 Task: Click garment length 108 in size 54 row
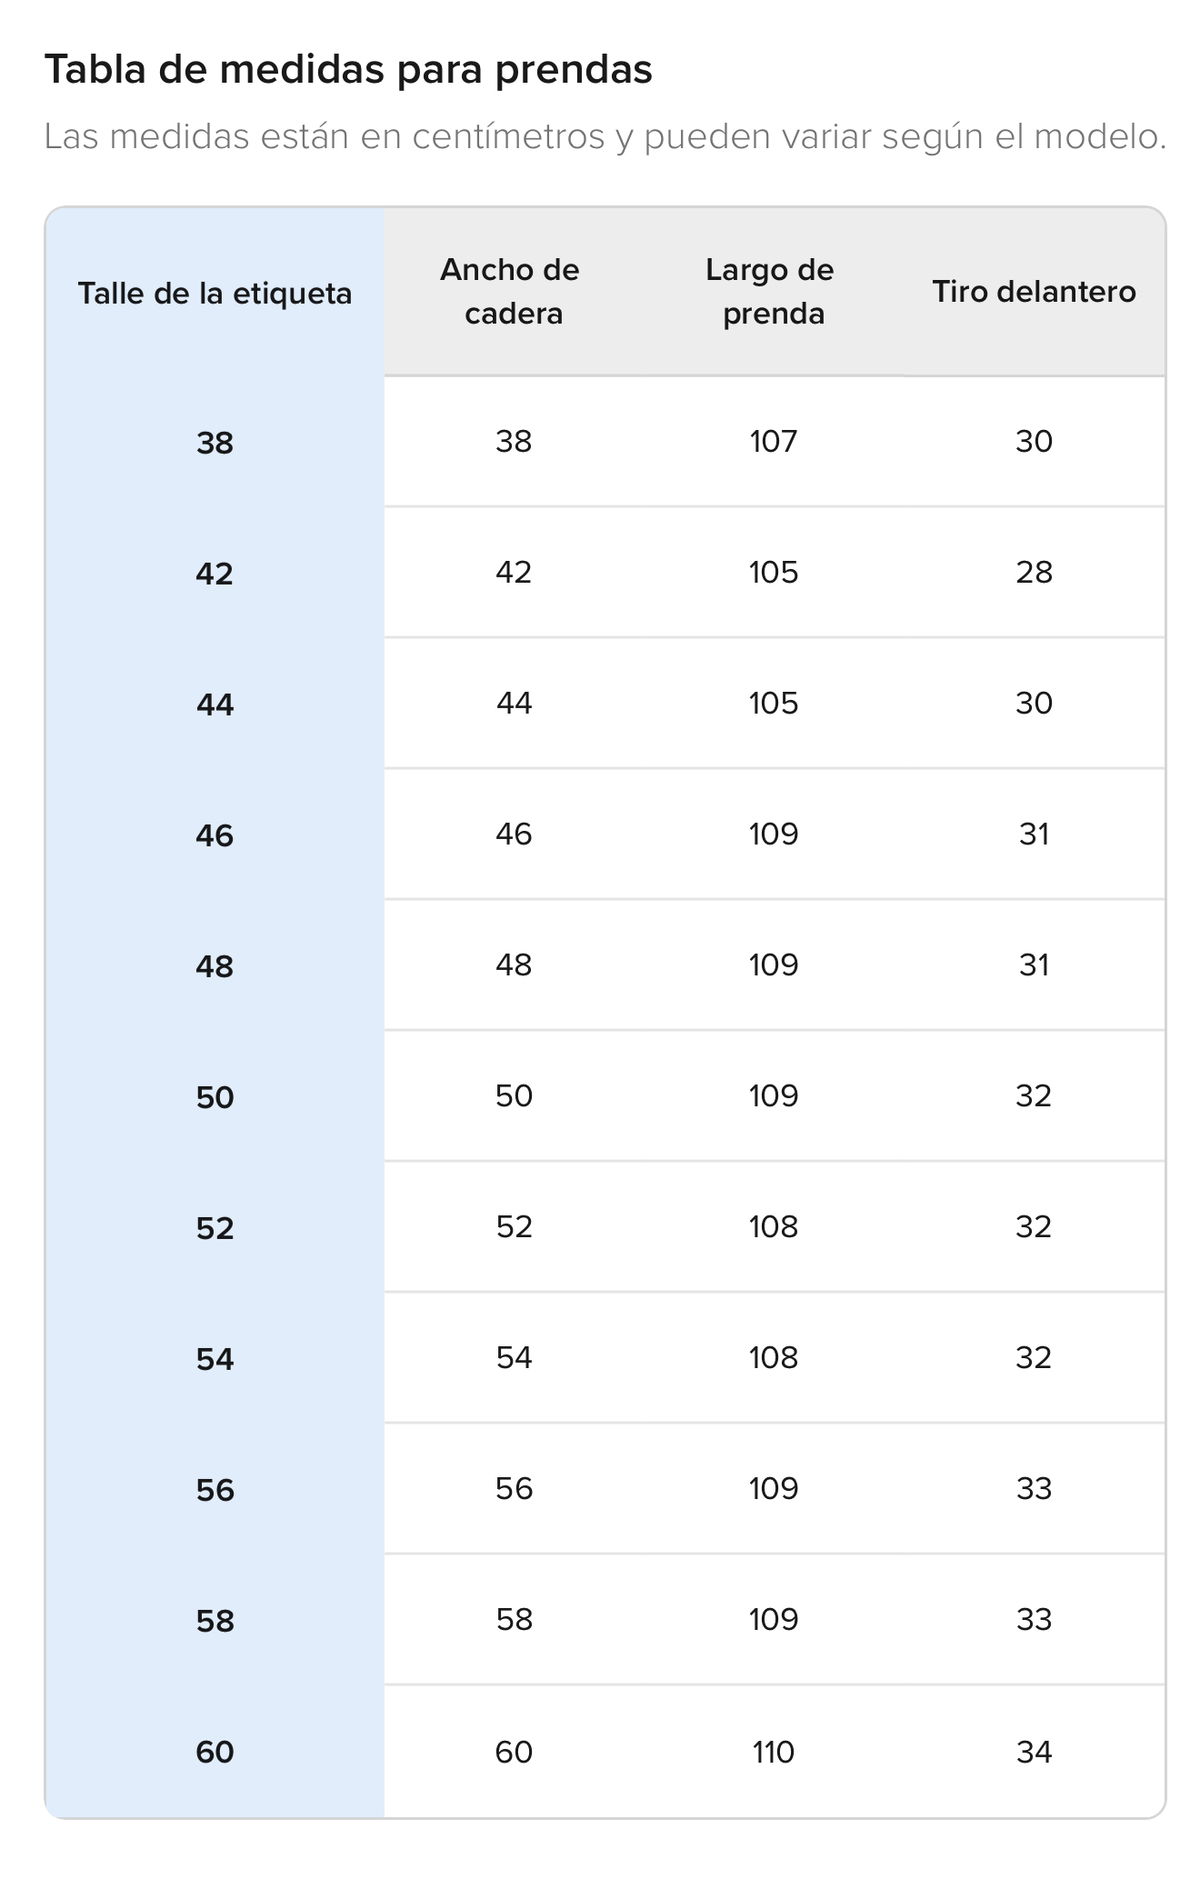point(773,1357)
